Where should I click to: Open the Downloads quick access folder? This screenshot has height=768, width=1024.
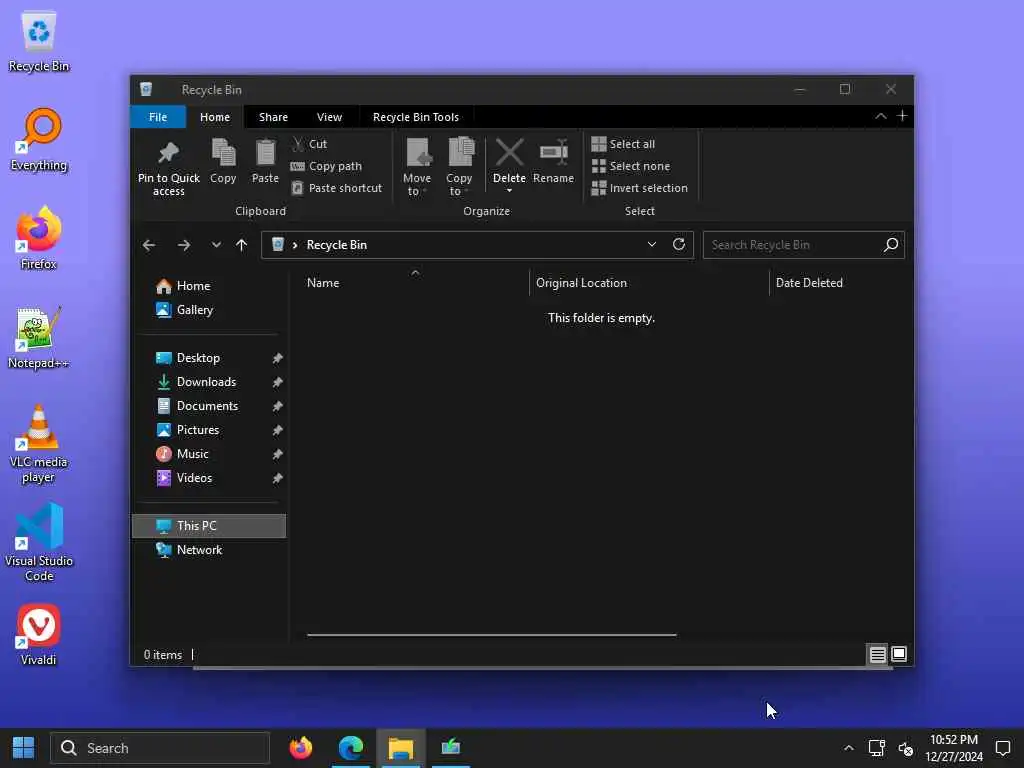pos(209,382)
